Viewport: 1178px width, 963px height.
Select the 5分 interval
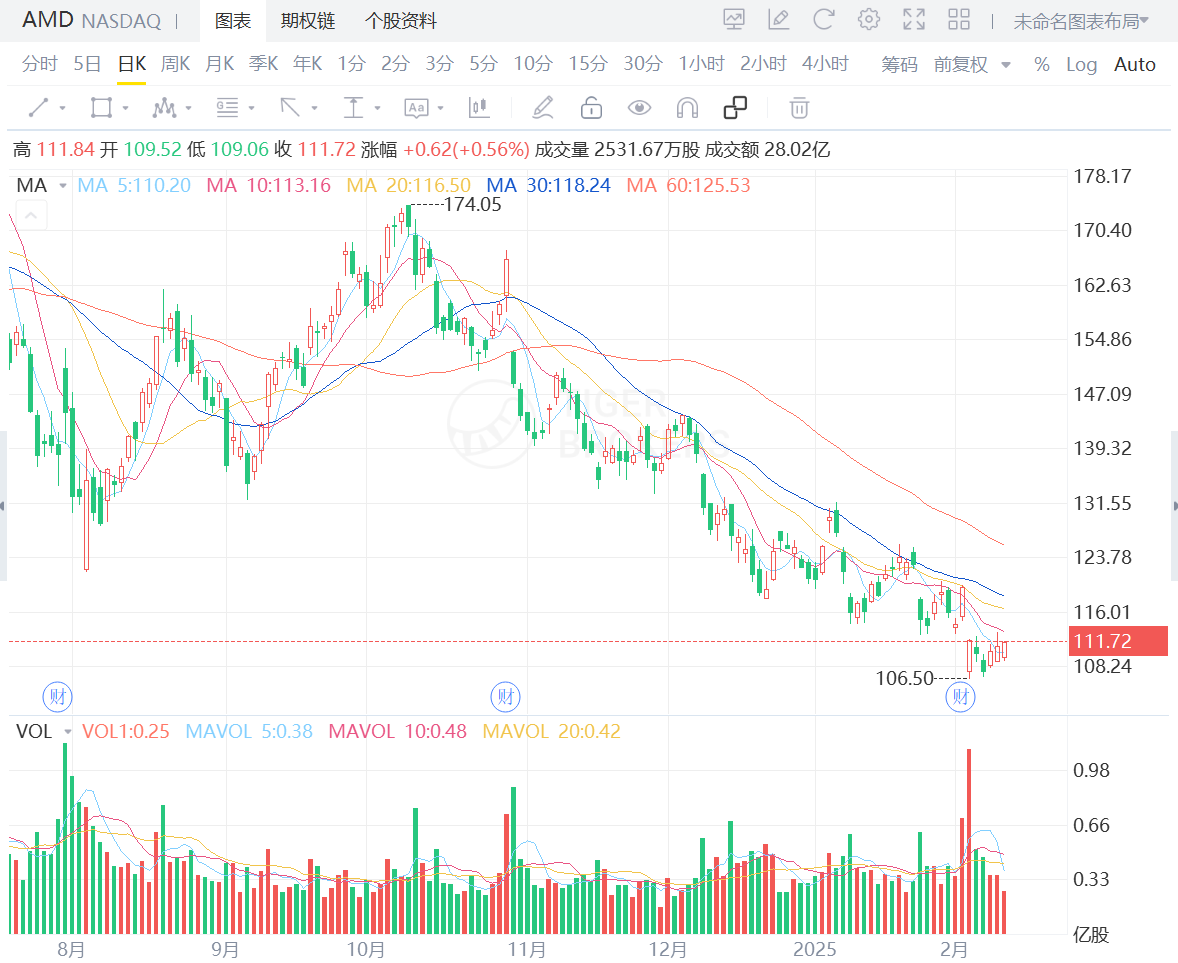484,64
